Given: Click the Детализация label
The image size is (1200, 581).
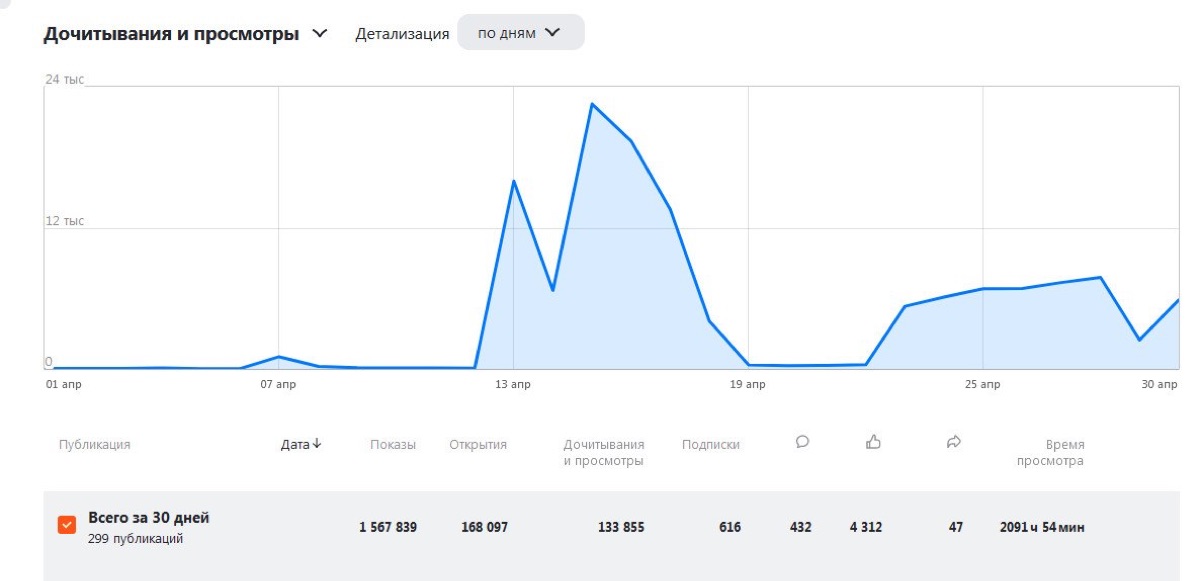Looking at the screenshot, I should tap(402, 33).
